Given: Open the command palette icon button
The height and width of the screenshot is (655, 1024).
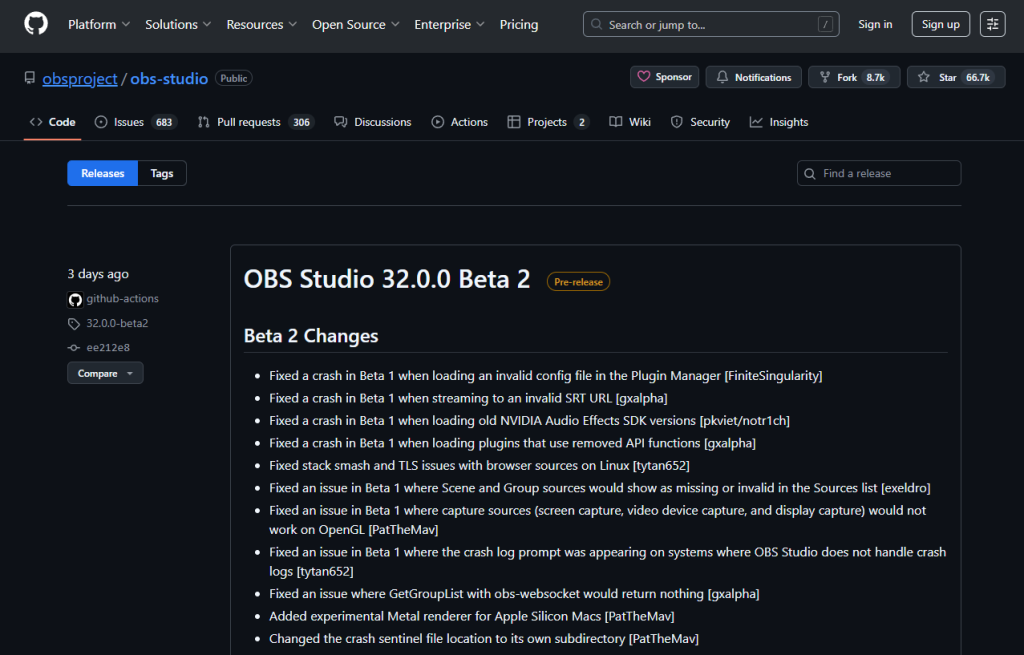Looking at the screenshot, I should 992,24.
